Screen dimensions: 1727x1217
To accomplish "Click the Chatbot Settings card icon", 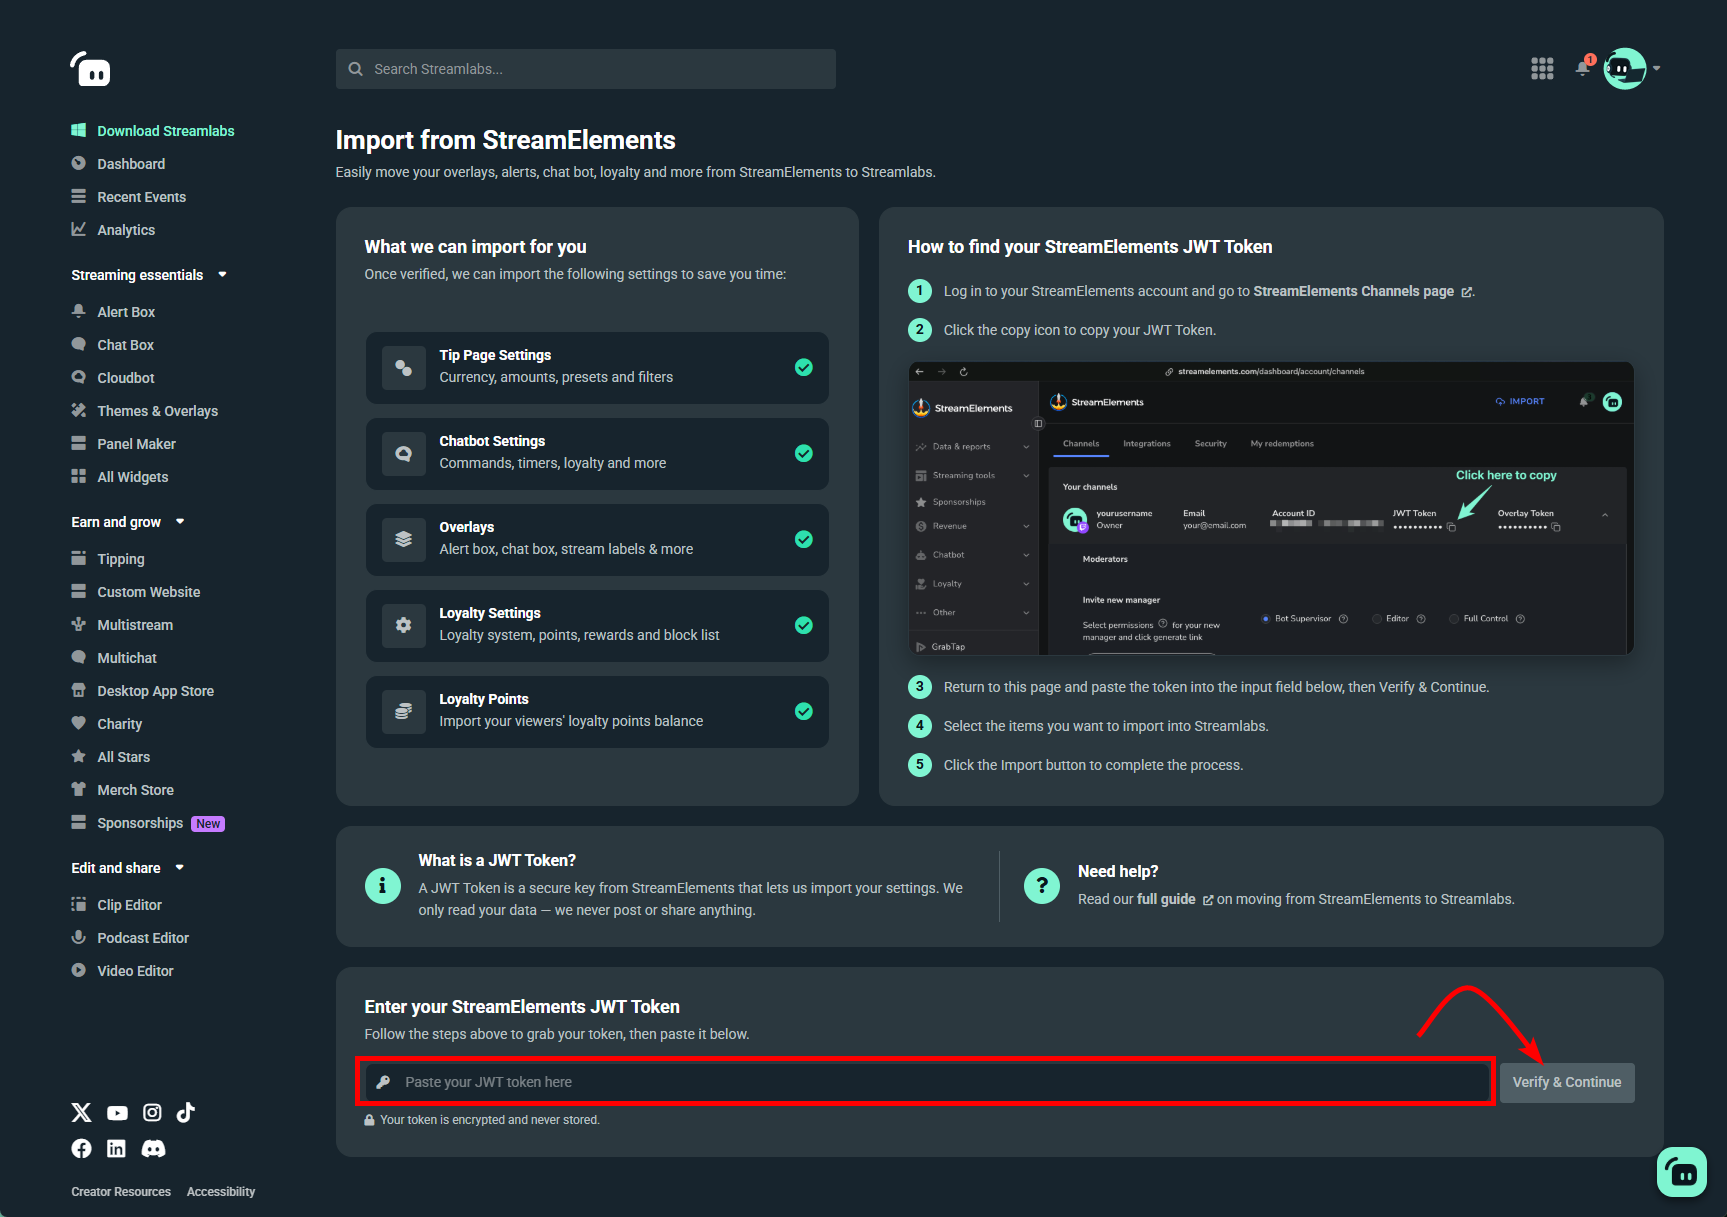I will pos(404,454).
